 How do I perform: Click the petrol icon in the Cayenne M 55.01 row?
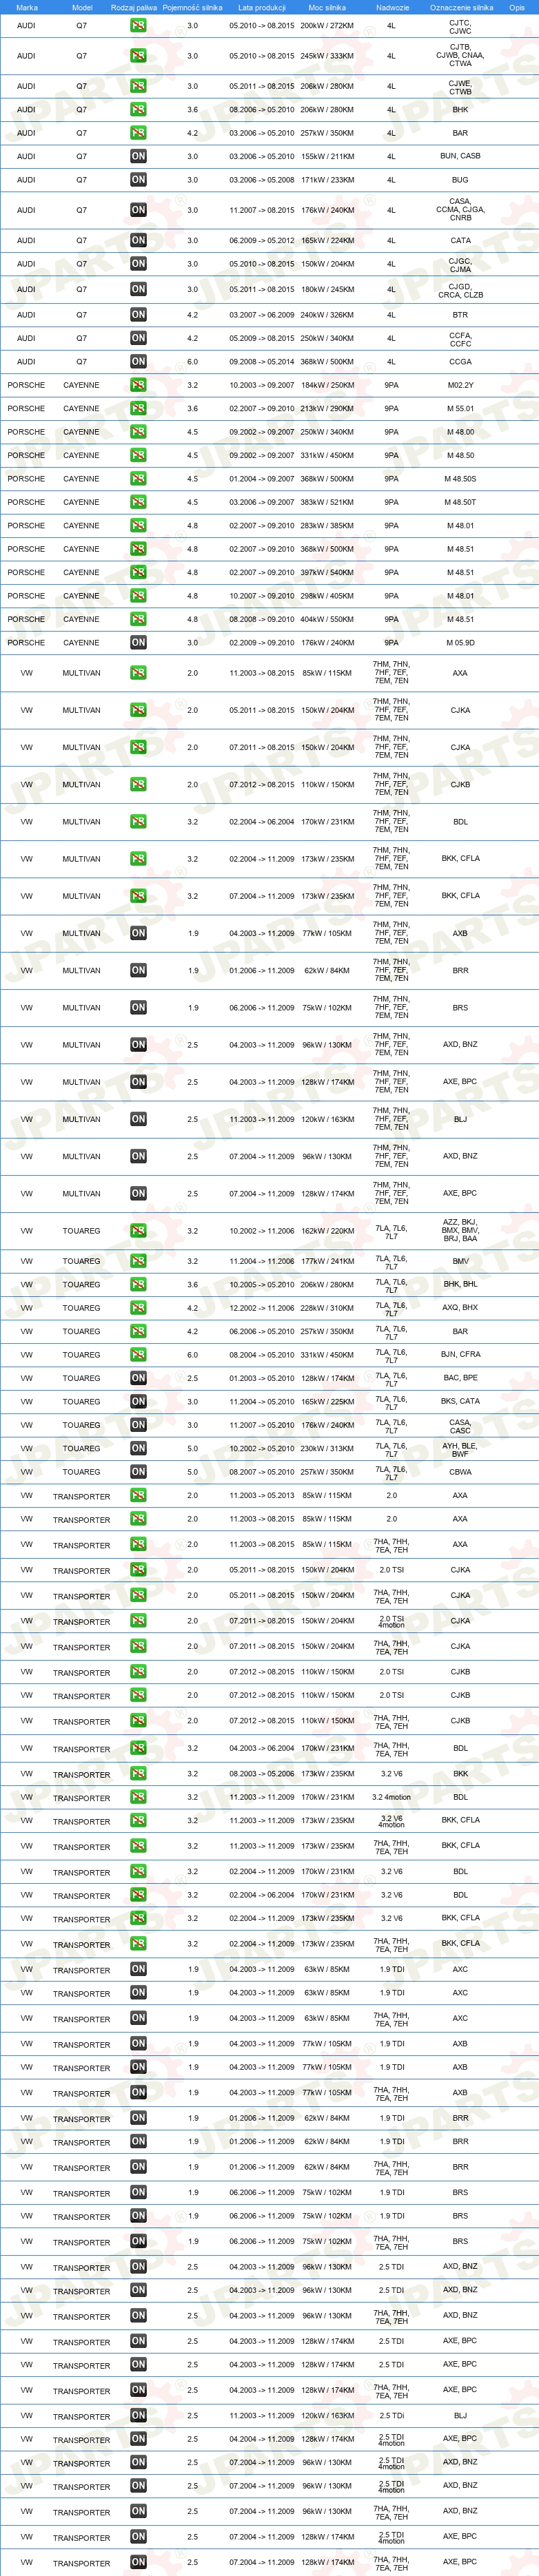[138, 409]
